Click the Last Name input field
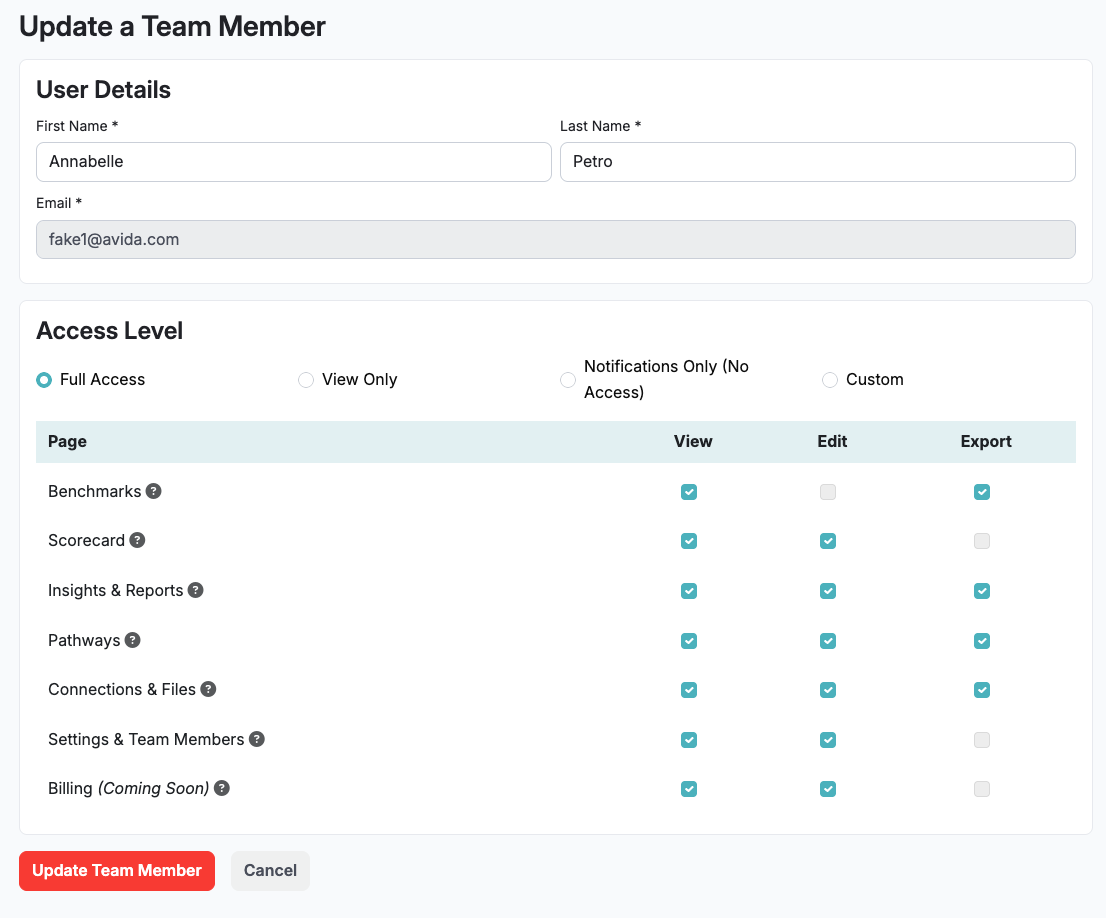 tap(817, 162)
